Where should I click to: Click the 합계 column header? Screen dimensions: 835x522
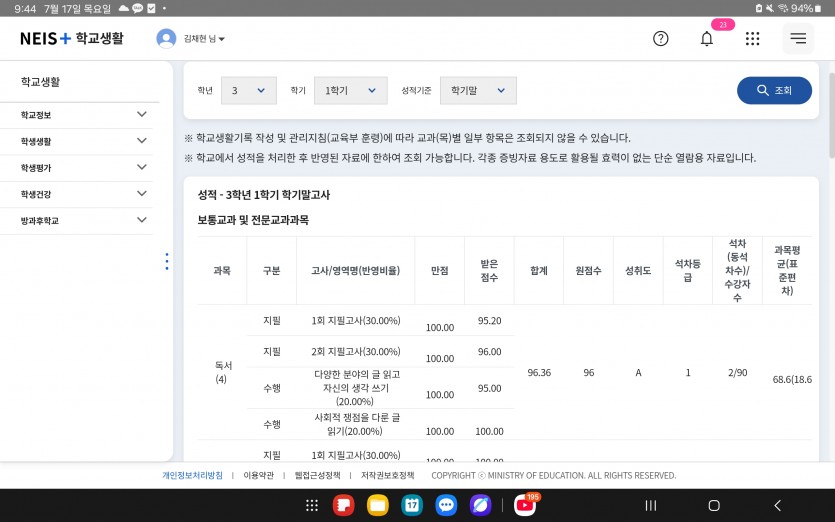point(538,271)
